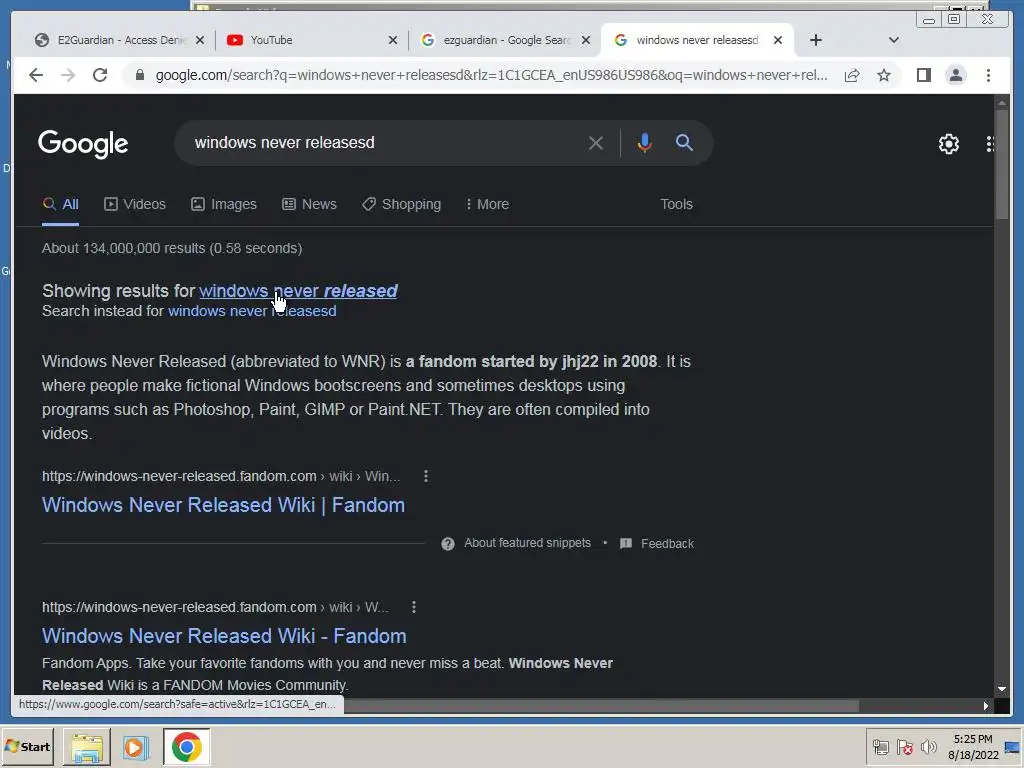The height and width of the screenshot is (768, 1024).
Task: Click the browser forward arrow
Action: [68, 75]
